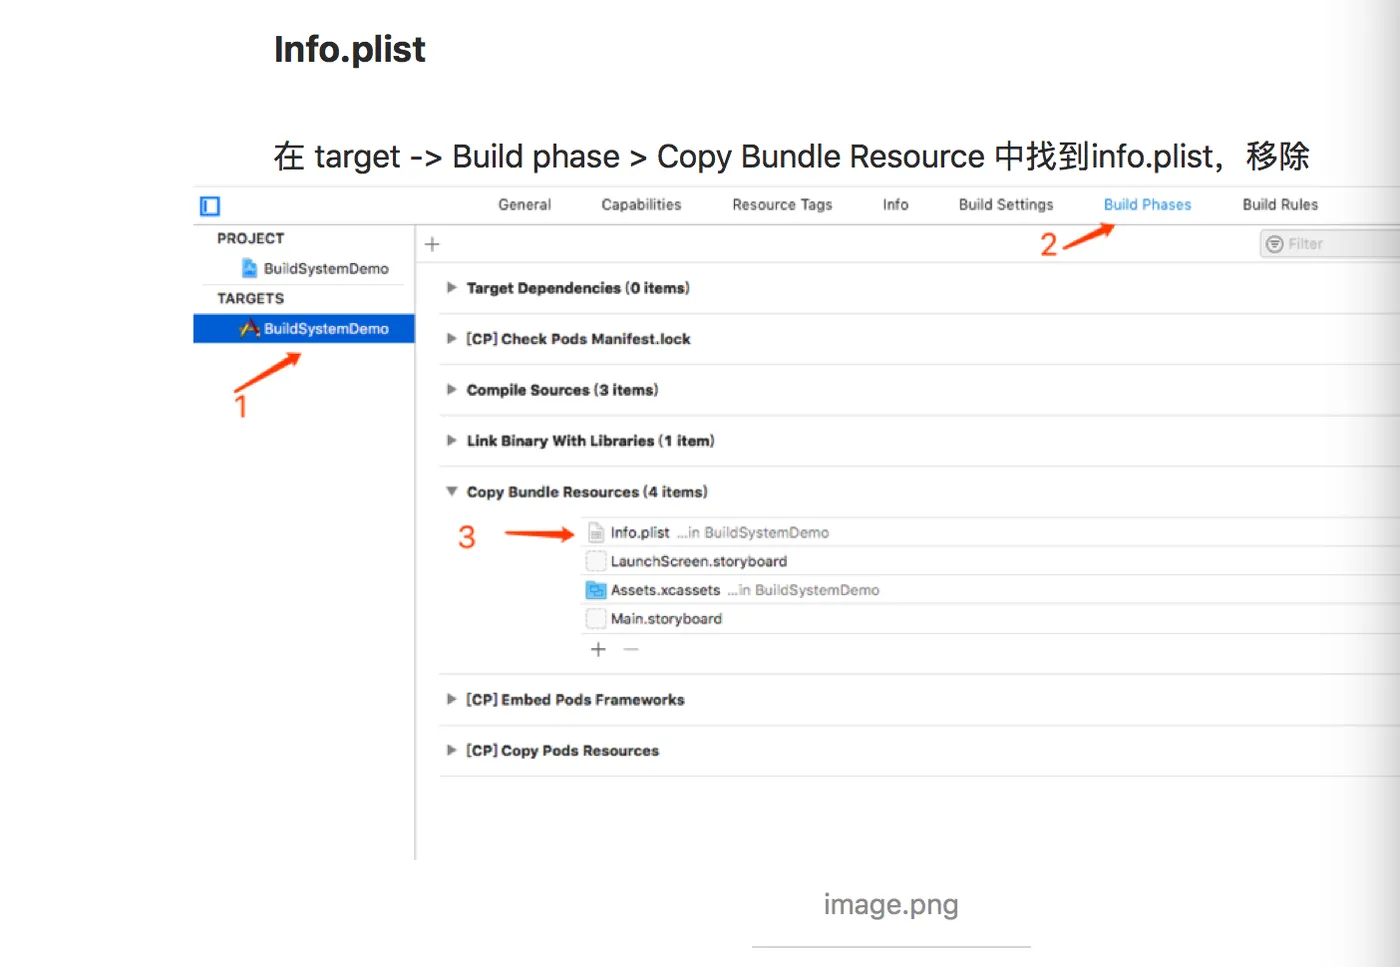Screen dimensions: 1400x967
Task: Click the Info.plist file icon
Action: point(596,532)
